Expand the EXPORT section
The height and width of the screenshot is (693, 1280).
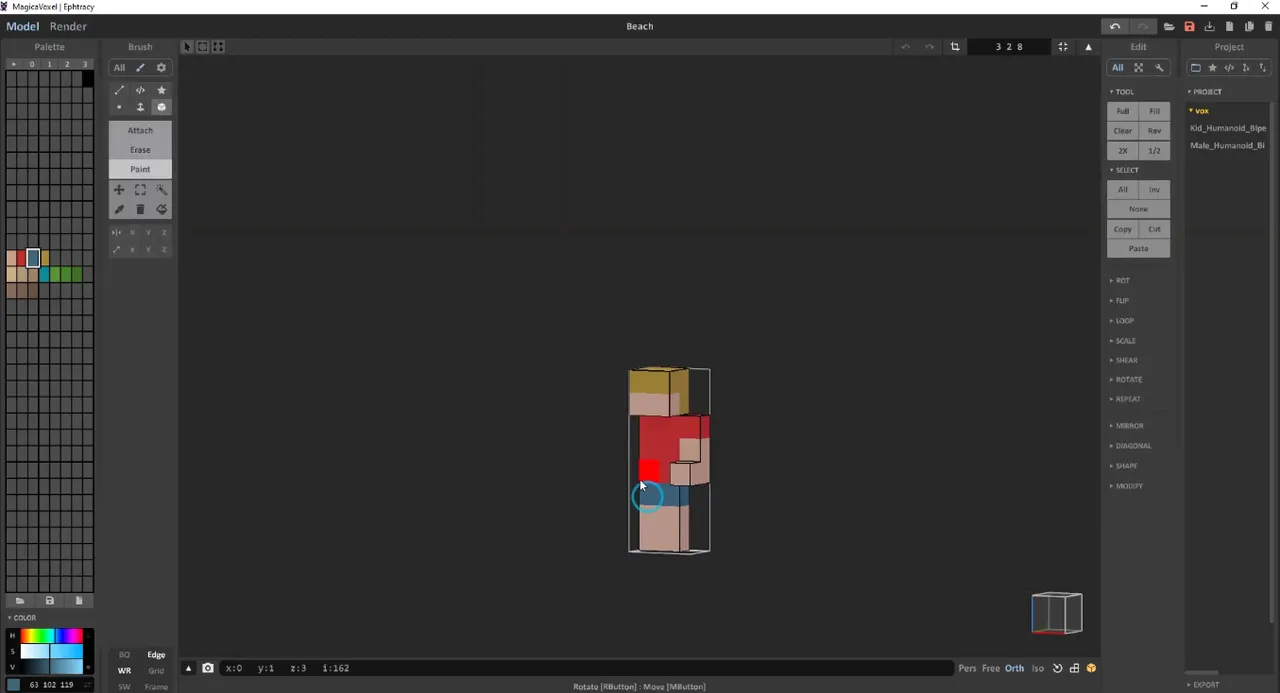[x=1204, y=685]
